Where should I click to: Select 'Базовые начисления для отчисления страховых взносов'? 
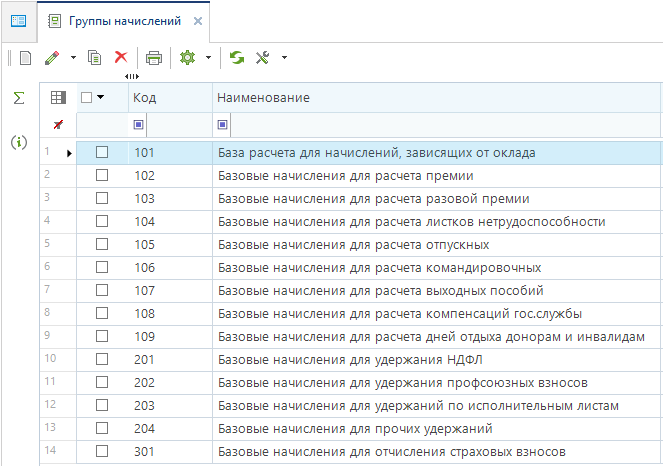pyautogui.click(x=392, y=452)
